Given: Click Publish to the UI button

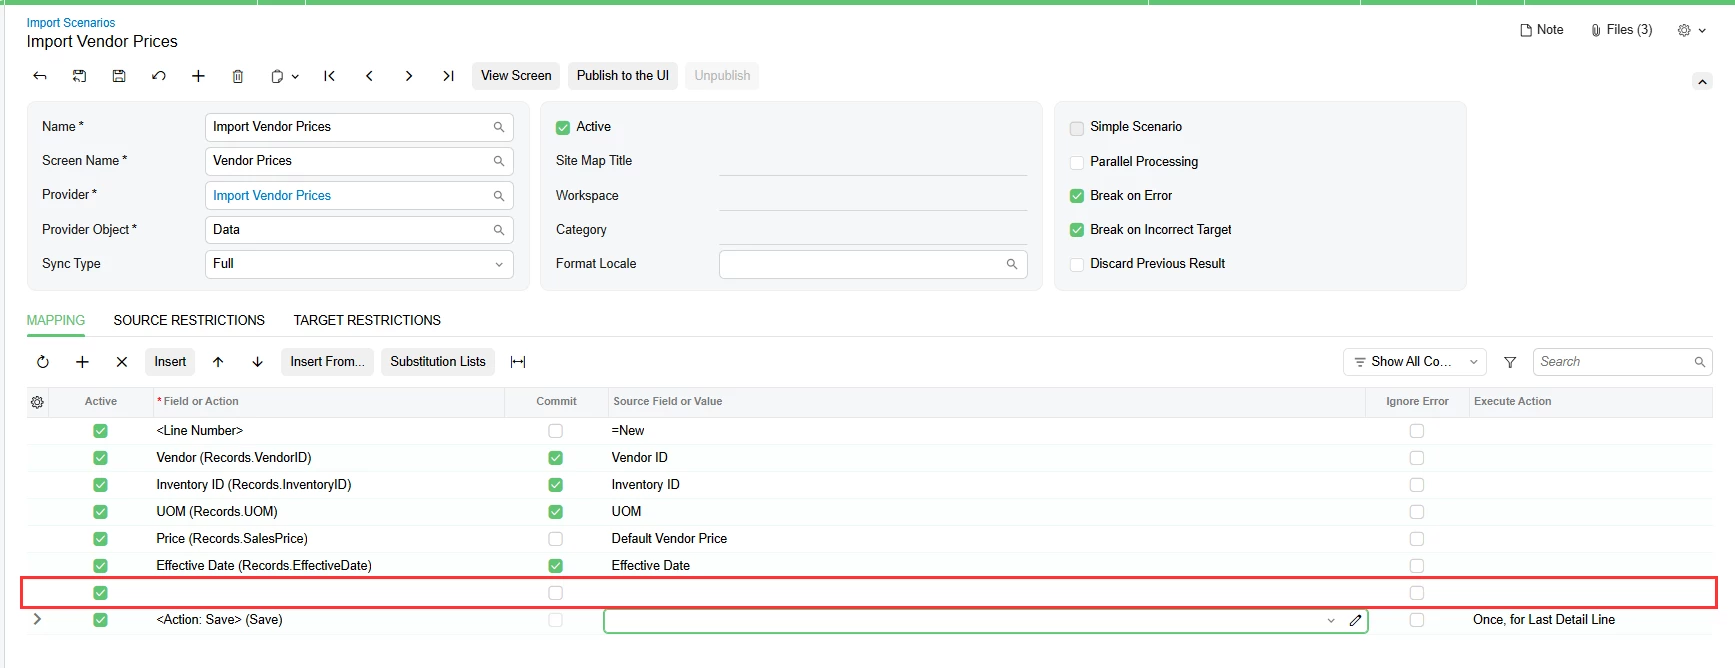Looking at the screenshot, I should [x=623, y=76].
